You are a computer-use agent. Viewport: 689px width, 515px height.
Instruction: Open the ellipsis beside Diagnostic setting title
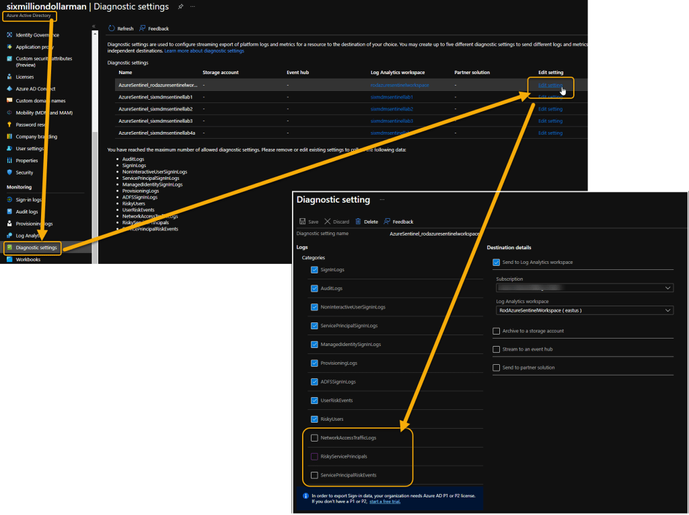point(382,199)
